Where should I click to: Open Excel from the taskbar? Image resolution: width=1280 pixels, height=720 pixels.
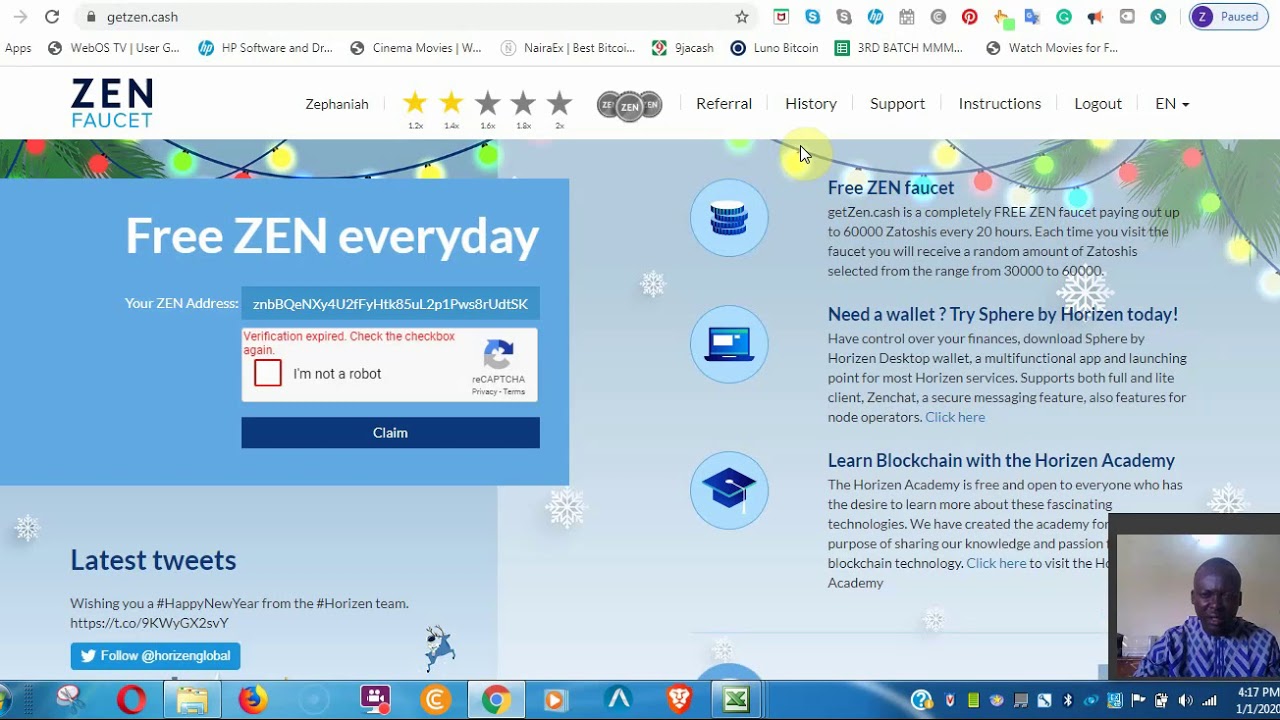tap(736, 699)
